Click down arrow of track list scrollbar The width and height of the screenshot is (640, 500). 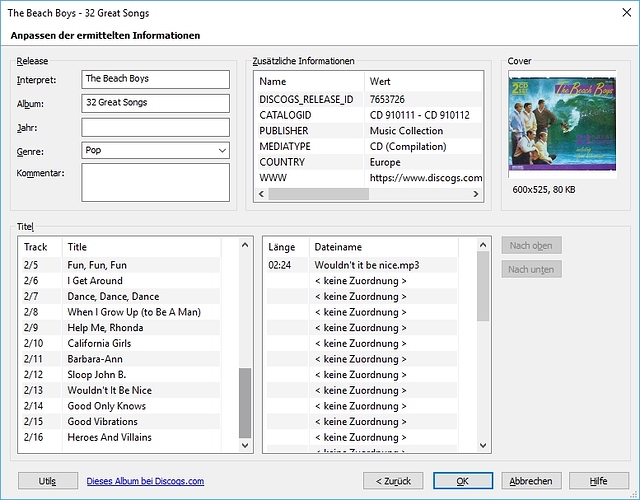click(x=245, y=445)
